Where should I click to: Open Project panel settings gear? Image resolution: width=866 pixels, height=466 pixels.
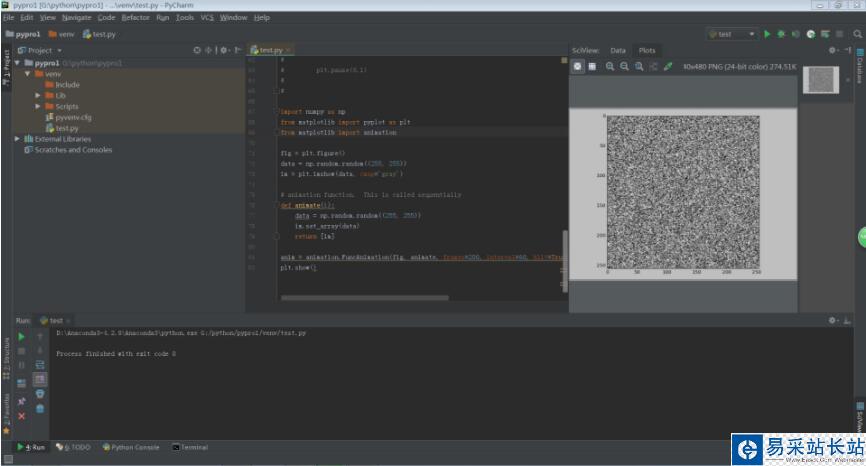[x=224, y=50]
